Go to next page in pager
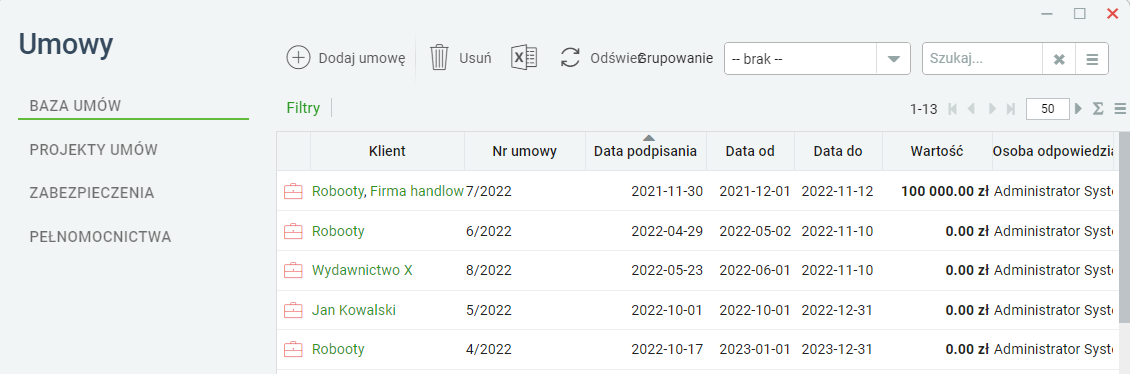Screen dimensions: 1130x374 [x=992, y=109]
